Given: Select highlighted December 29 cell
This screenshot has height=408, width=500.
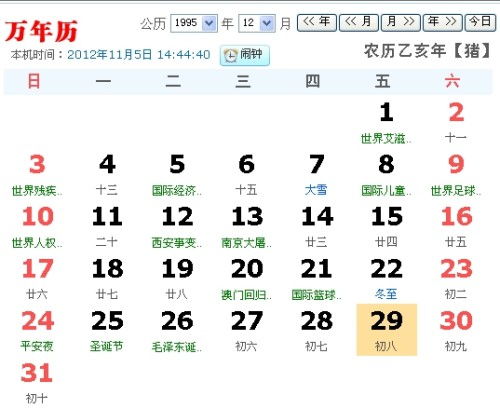Looking at the screenshot, I should 387,330.
